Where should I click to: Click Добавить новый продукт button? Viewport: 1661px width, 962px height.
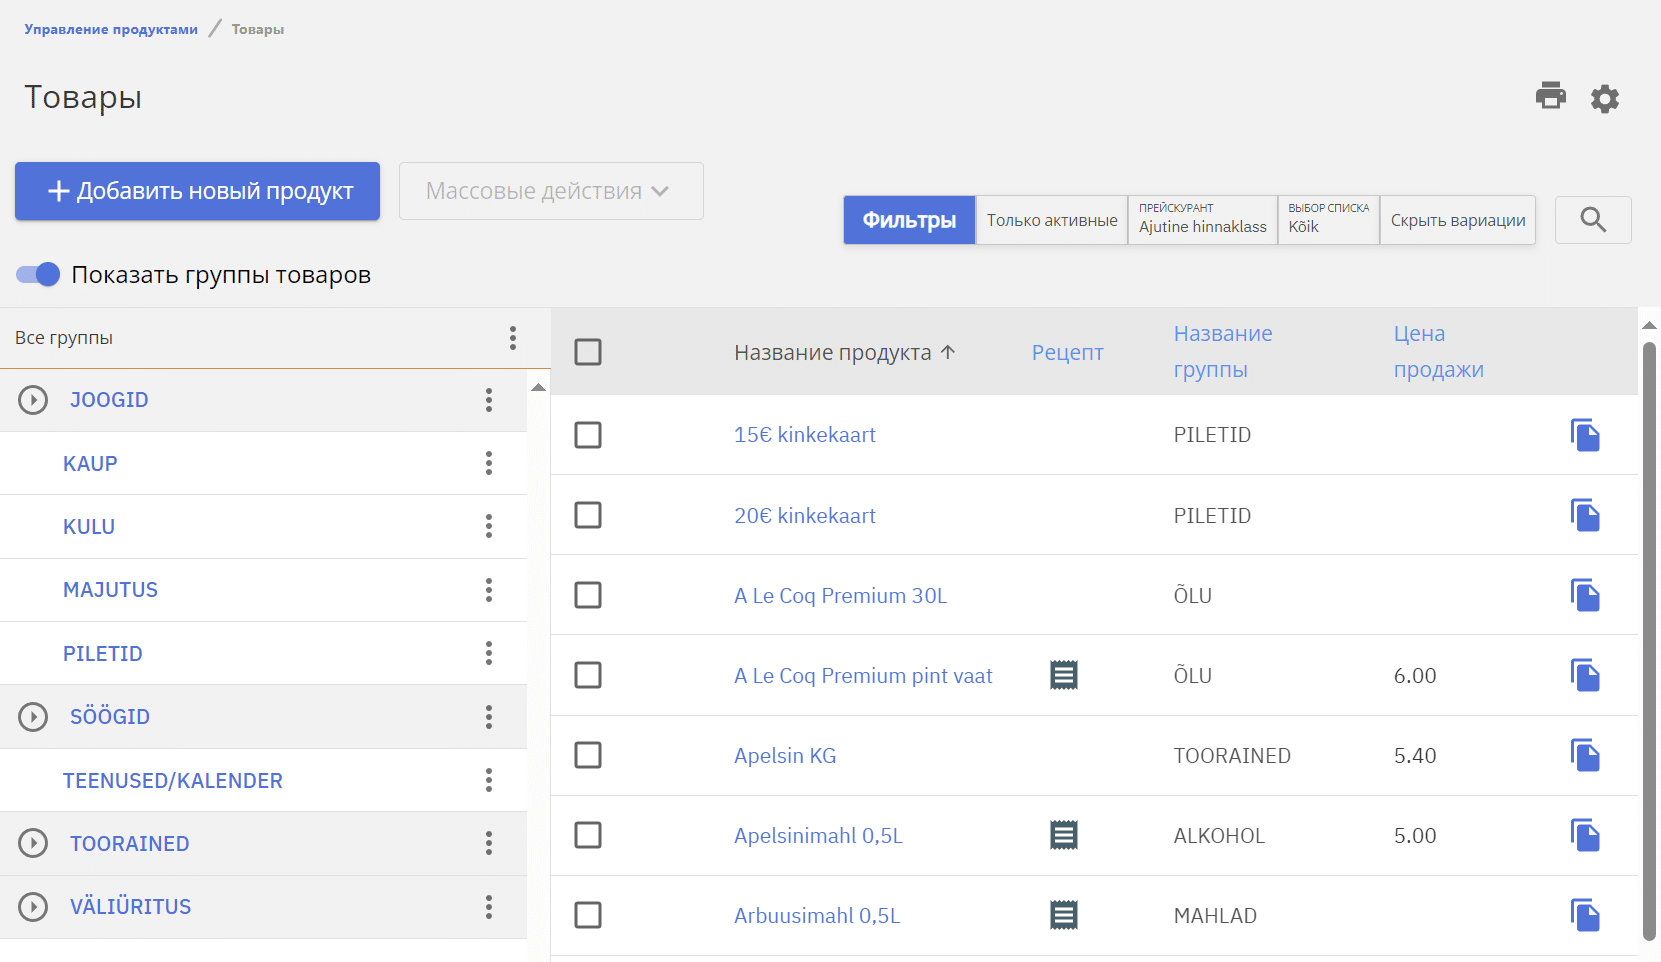point(197,191)
